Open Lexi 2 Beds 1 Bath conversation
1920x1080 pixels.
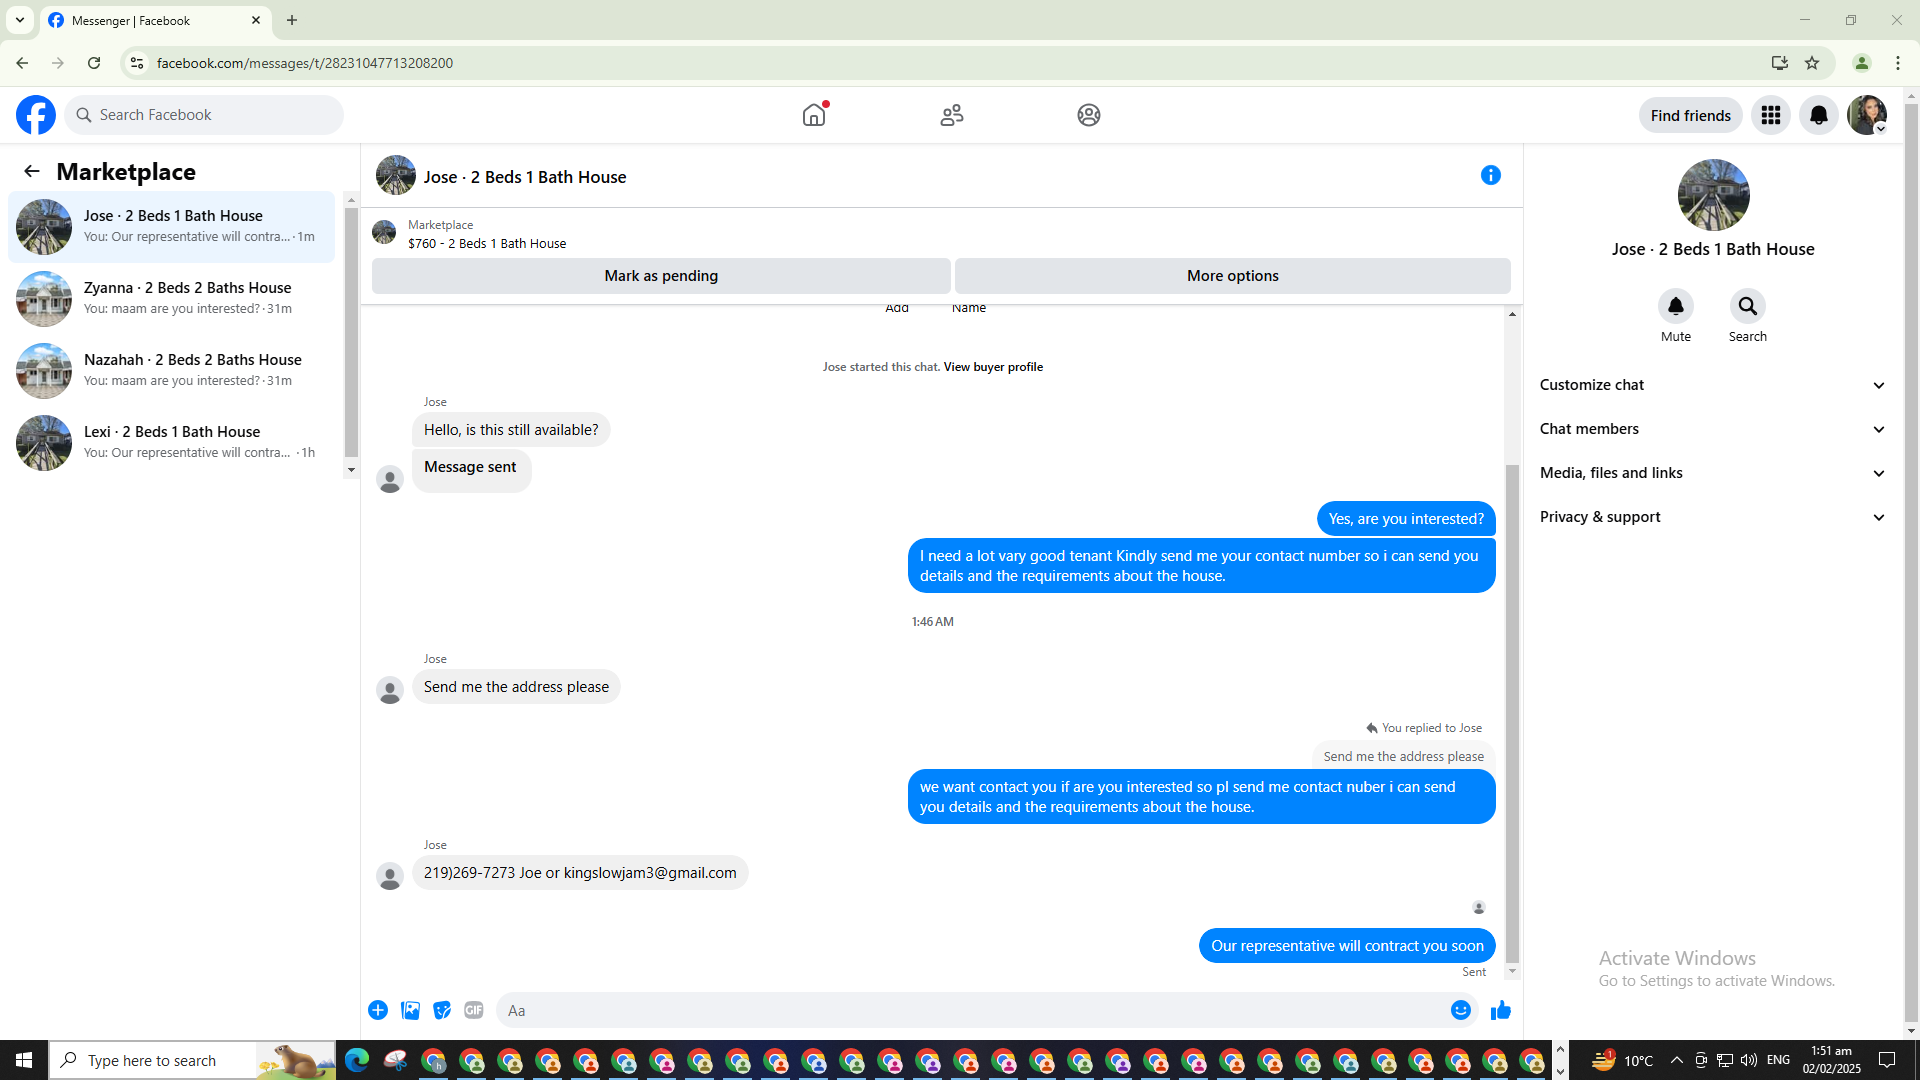point(172,442)
